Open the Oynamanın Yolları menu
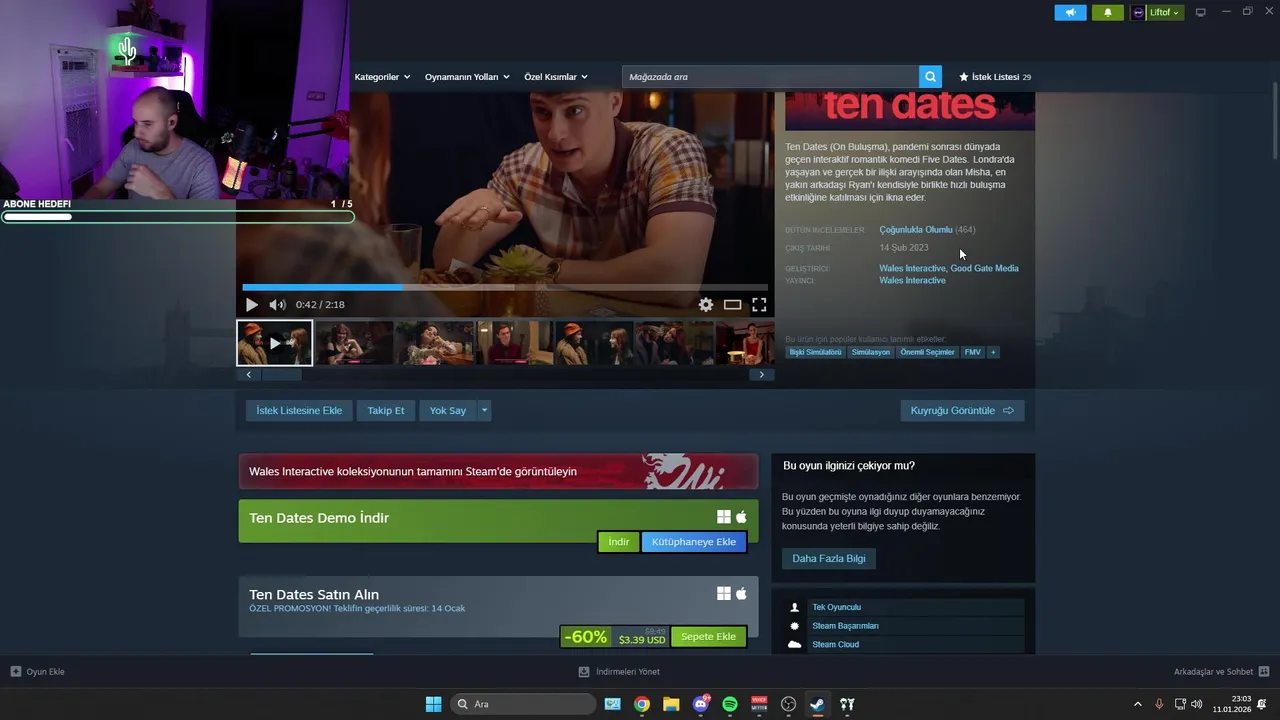 (467, 77)
